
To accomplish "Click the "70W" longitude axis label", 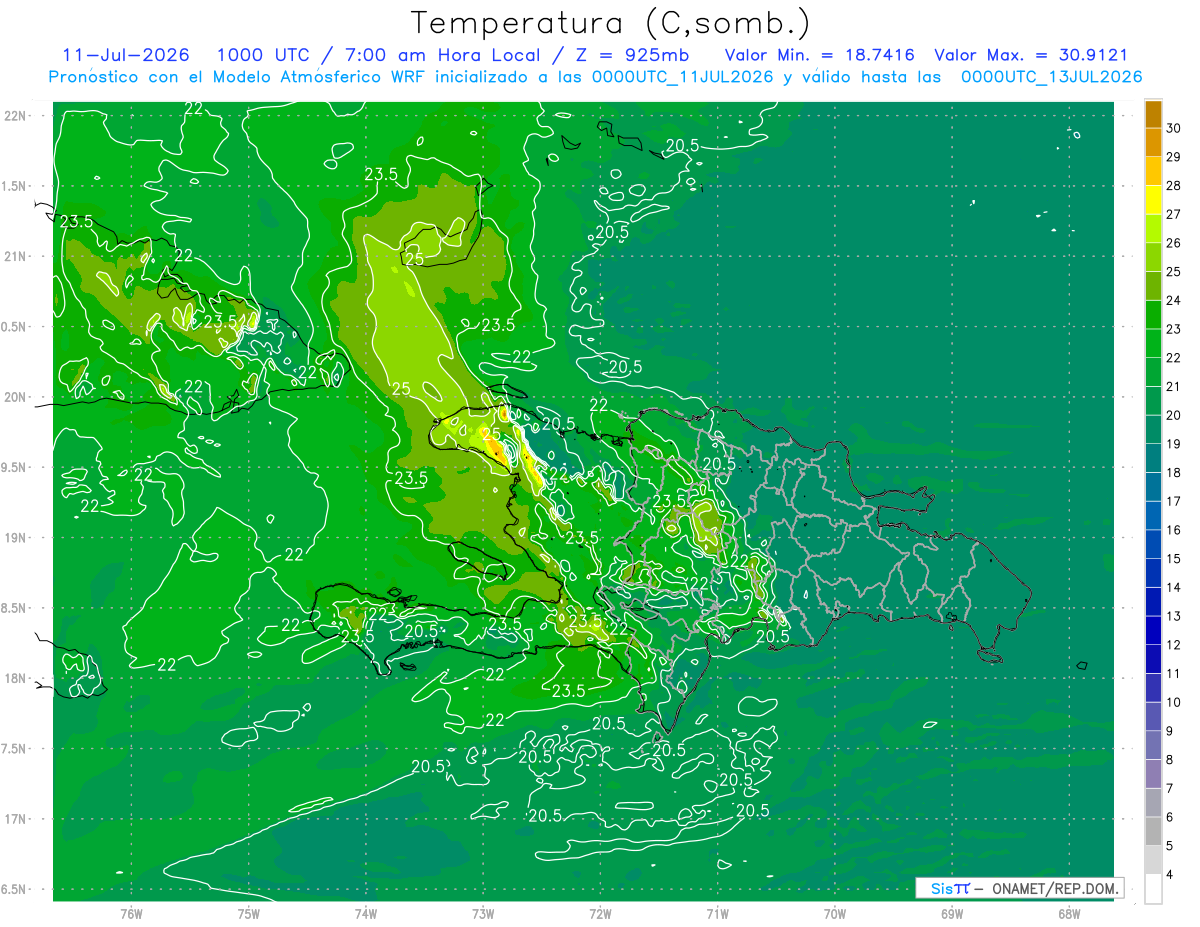I will click(834, 914).
